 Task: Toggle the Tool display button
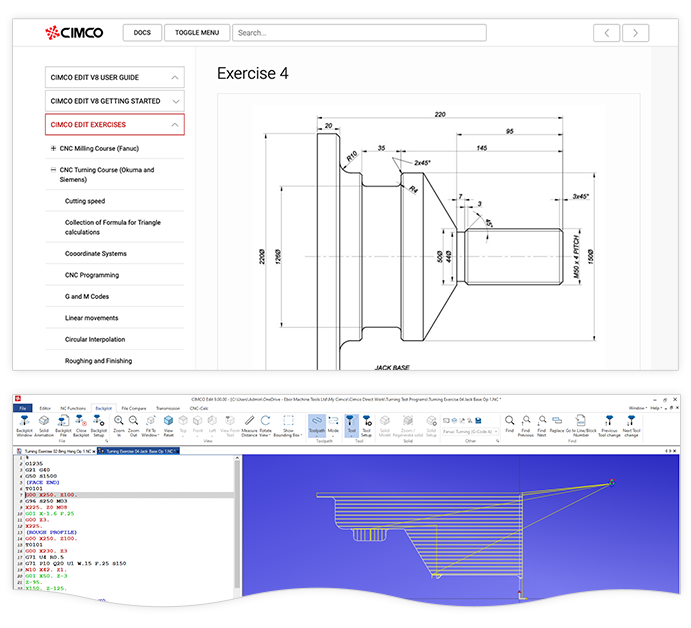click(351, 424)
